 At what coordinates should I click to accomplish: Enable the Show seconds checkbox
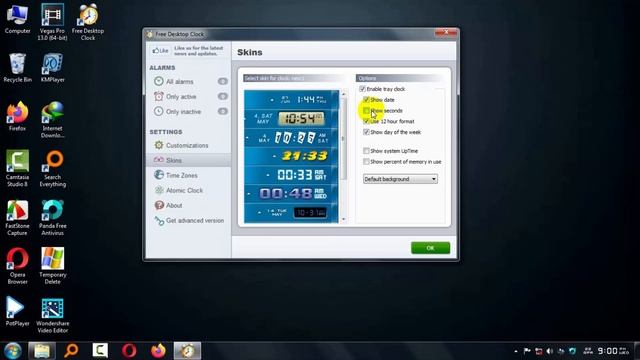366,111
